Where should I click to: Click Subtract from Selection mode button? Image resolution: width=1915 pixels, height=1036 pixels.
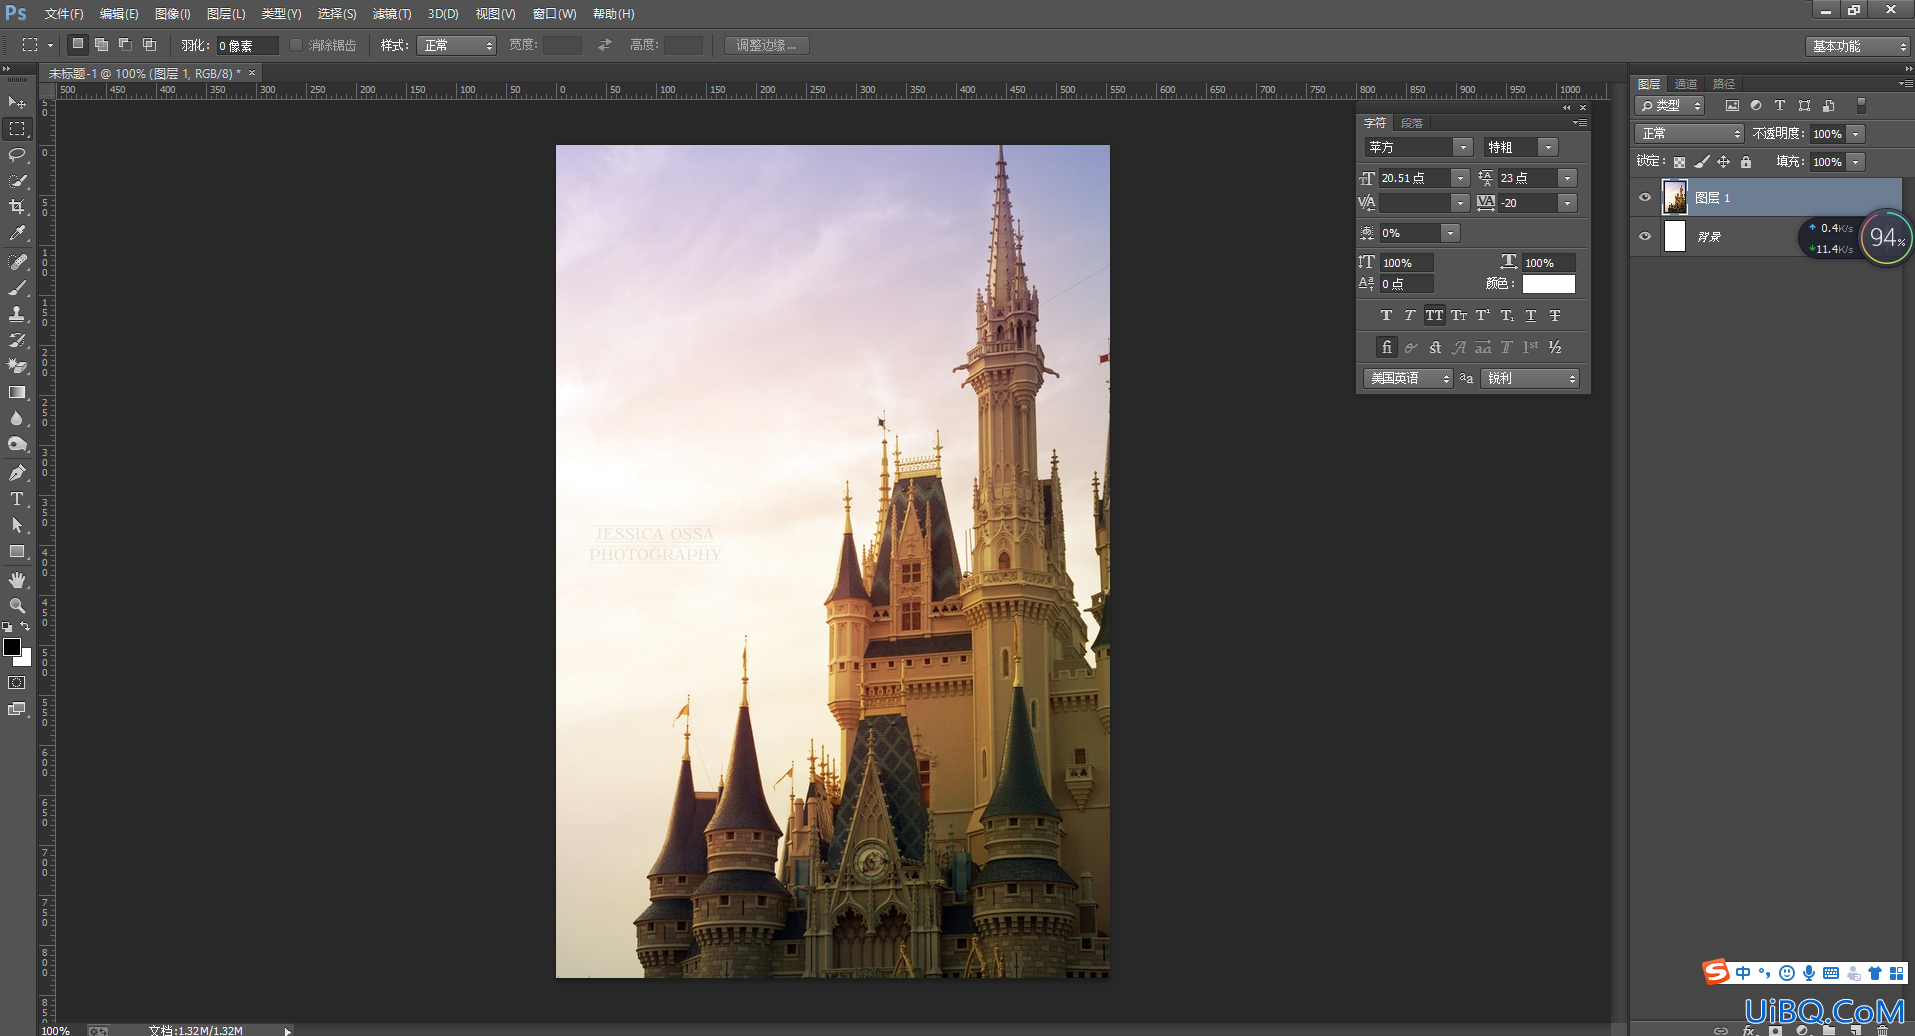tap(125, 44)
